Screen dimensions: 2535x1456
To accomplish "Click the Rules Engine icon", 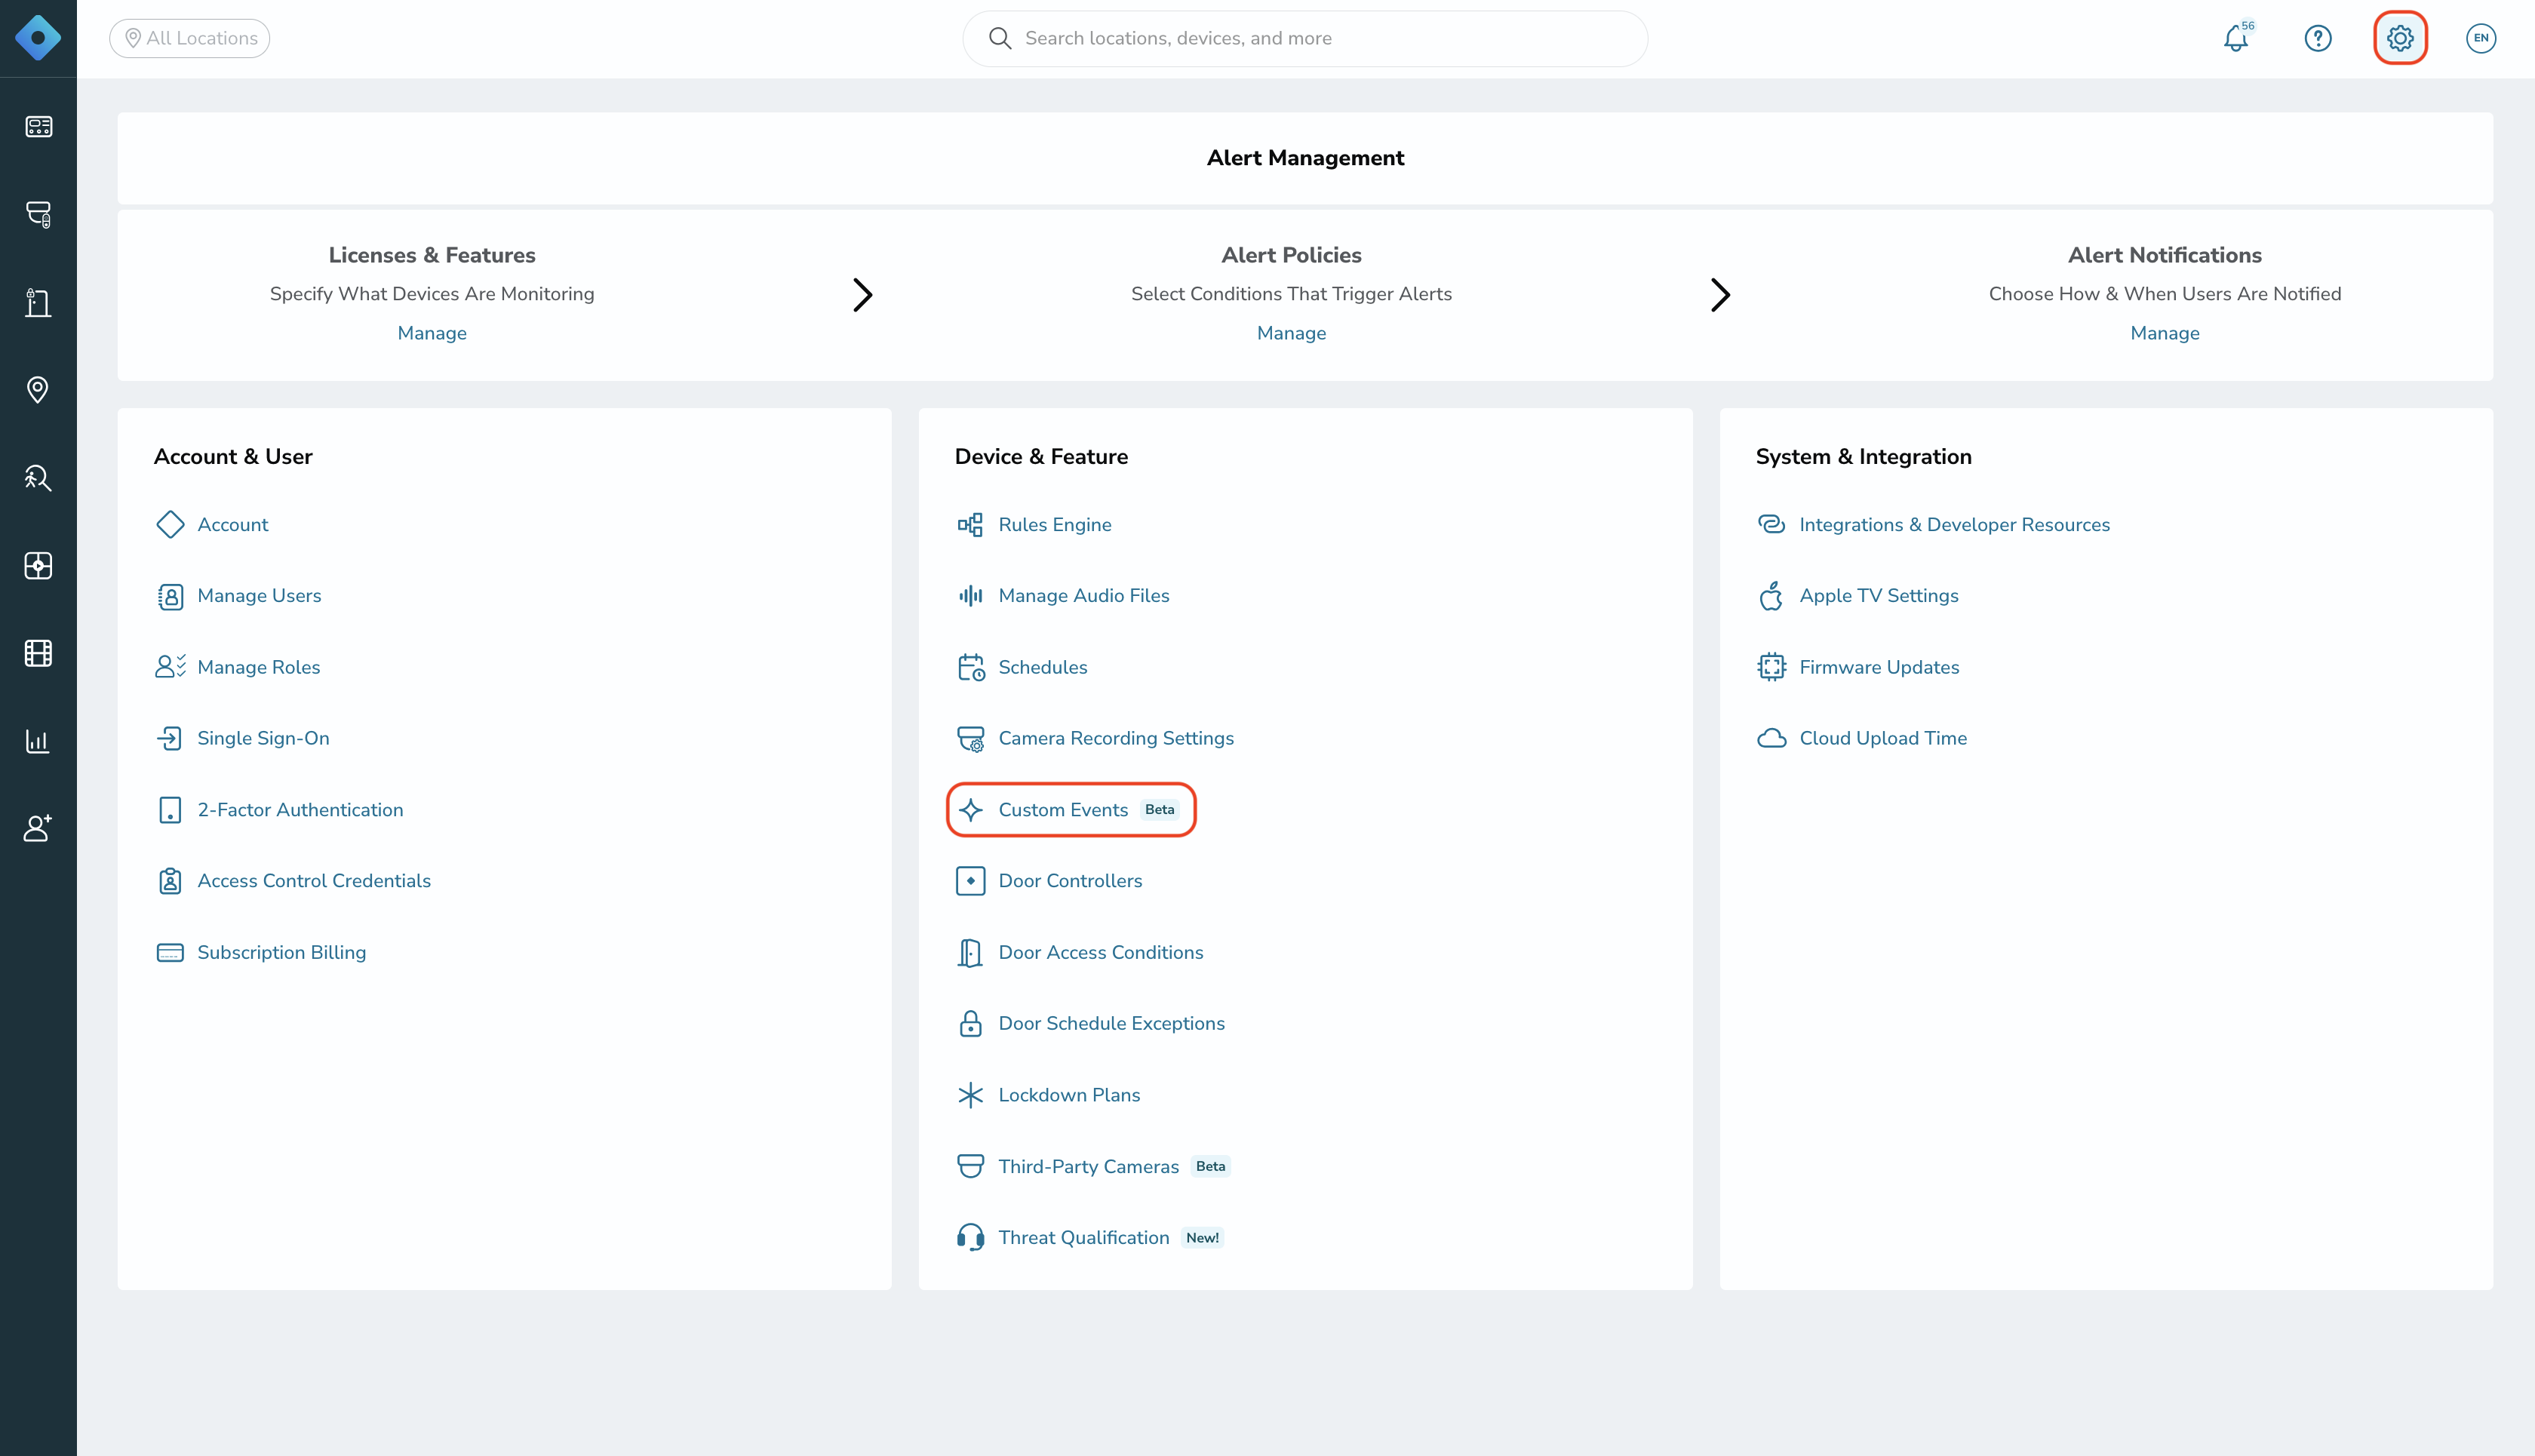I will click(x=970, y=524).
